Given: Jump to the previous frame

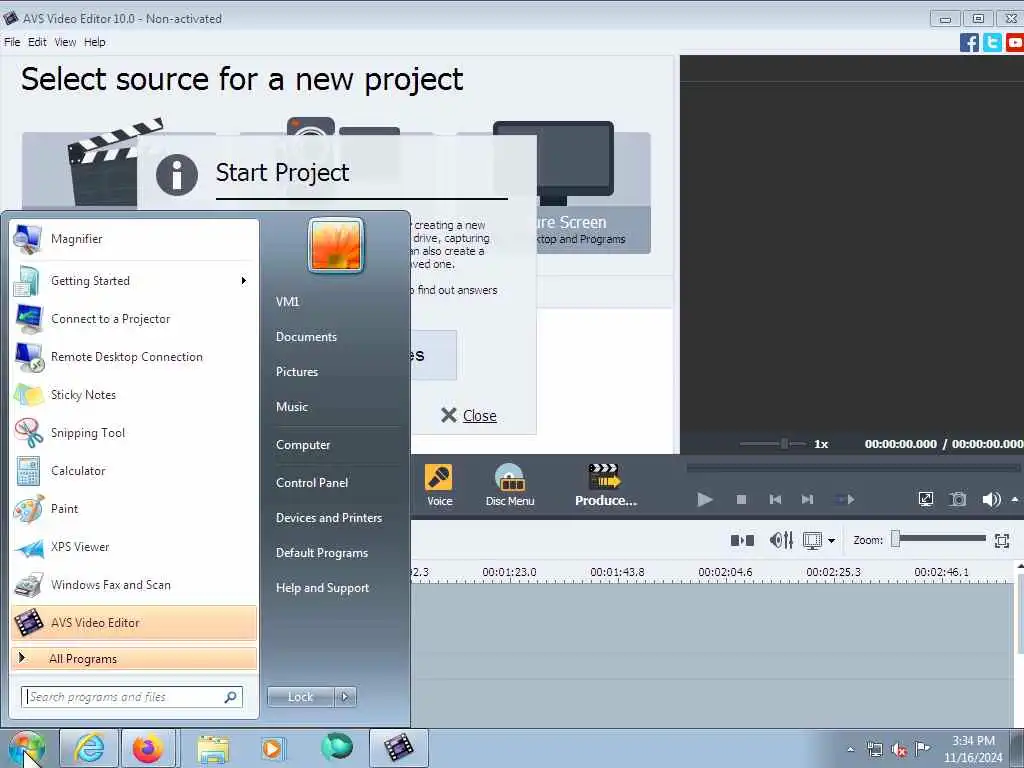Looking at the screenshot, I should pyautogui.click(x=775, y=500).
